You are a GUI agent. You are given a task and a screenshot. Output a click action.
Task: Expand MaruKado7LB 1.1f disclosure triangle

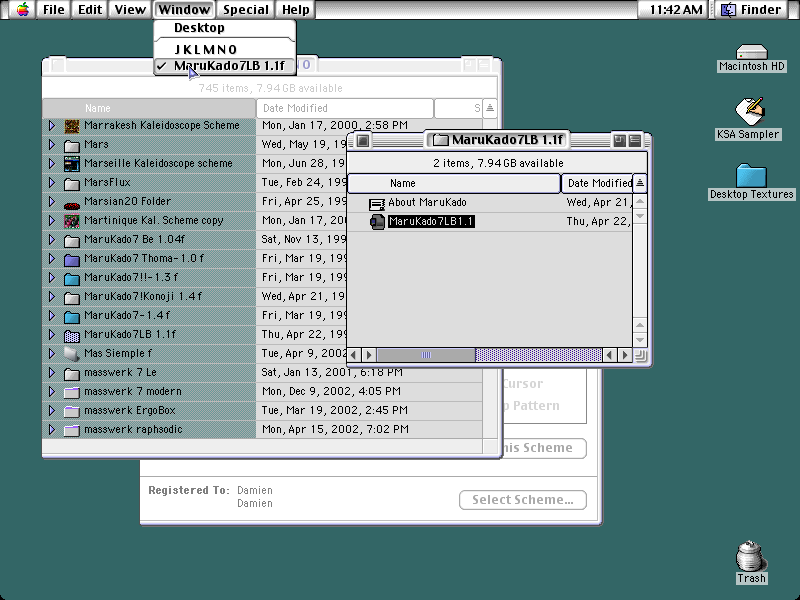point(52,335)
